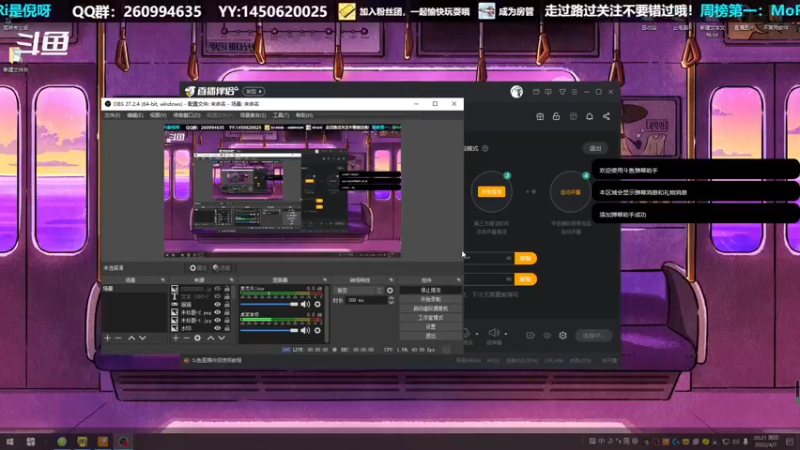
Task: Toggle the lock on the 水印 source
Action: [227, 328]
